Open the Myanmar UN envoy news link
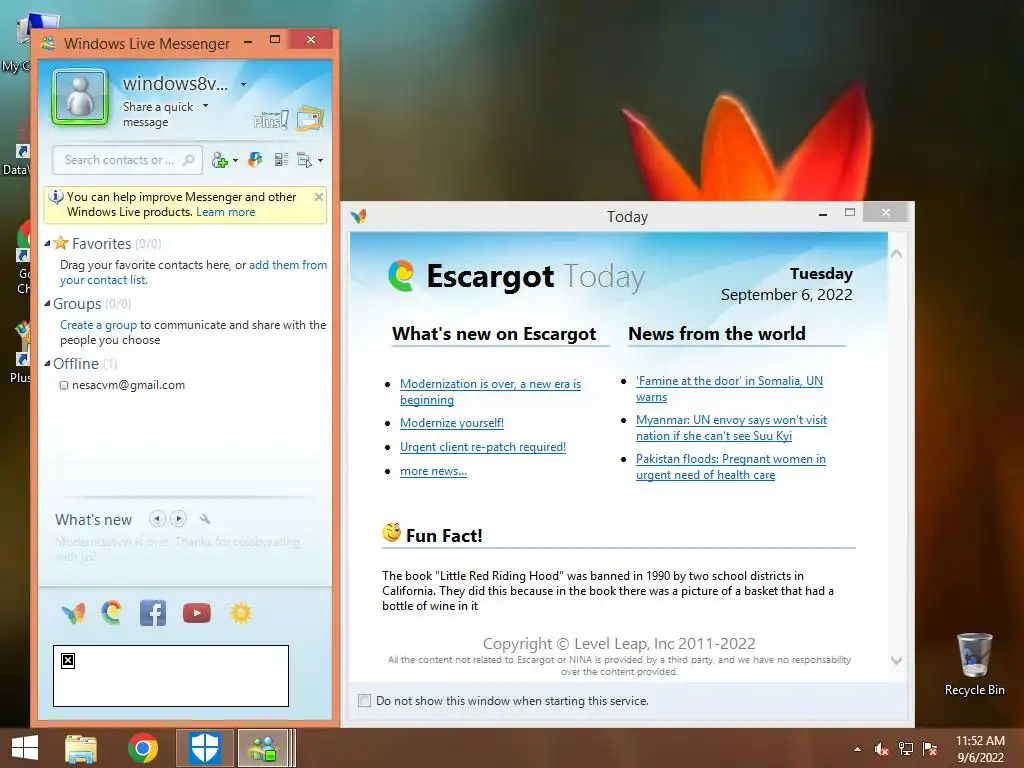Viewport: 1024px width, 768px height. coord(731,428)
